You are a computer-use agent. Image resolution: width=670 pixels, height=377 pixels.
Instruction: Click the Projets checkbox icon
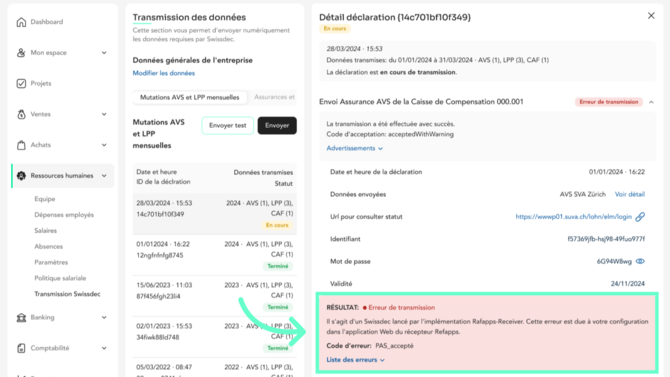point(21,83)
